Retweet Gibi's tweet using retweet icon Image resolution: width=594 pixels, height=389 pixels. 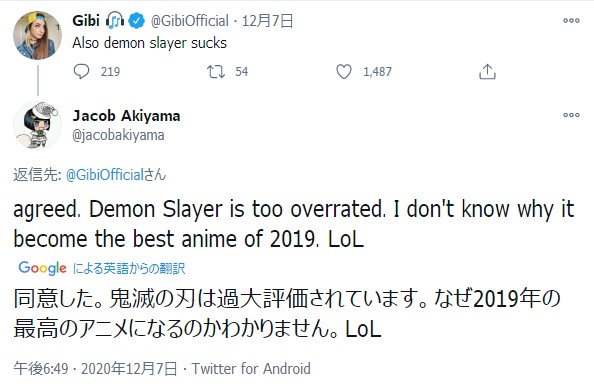(216, 72)
